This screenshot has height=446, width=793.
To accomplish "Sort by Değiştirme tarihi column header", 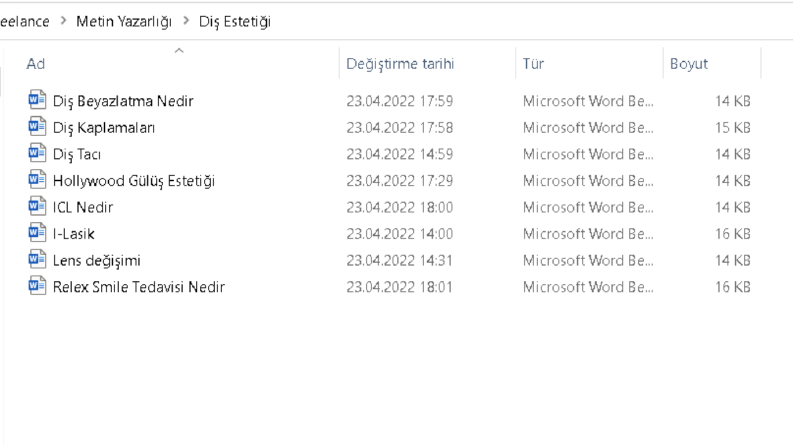I will click(x=400, y=64).
